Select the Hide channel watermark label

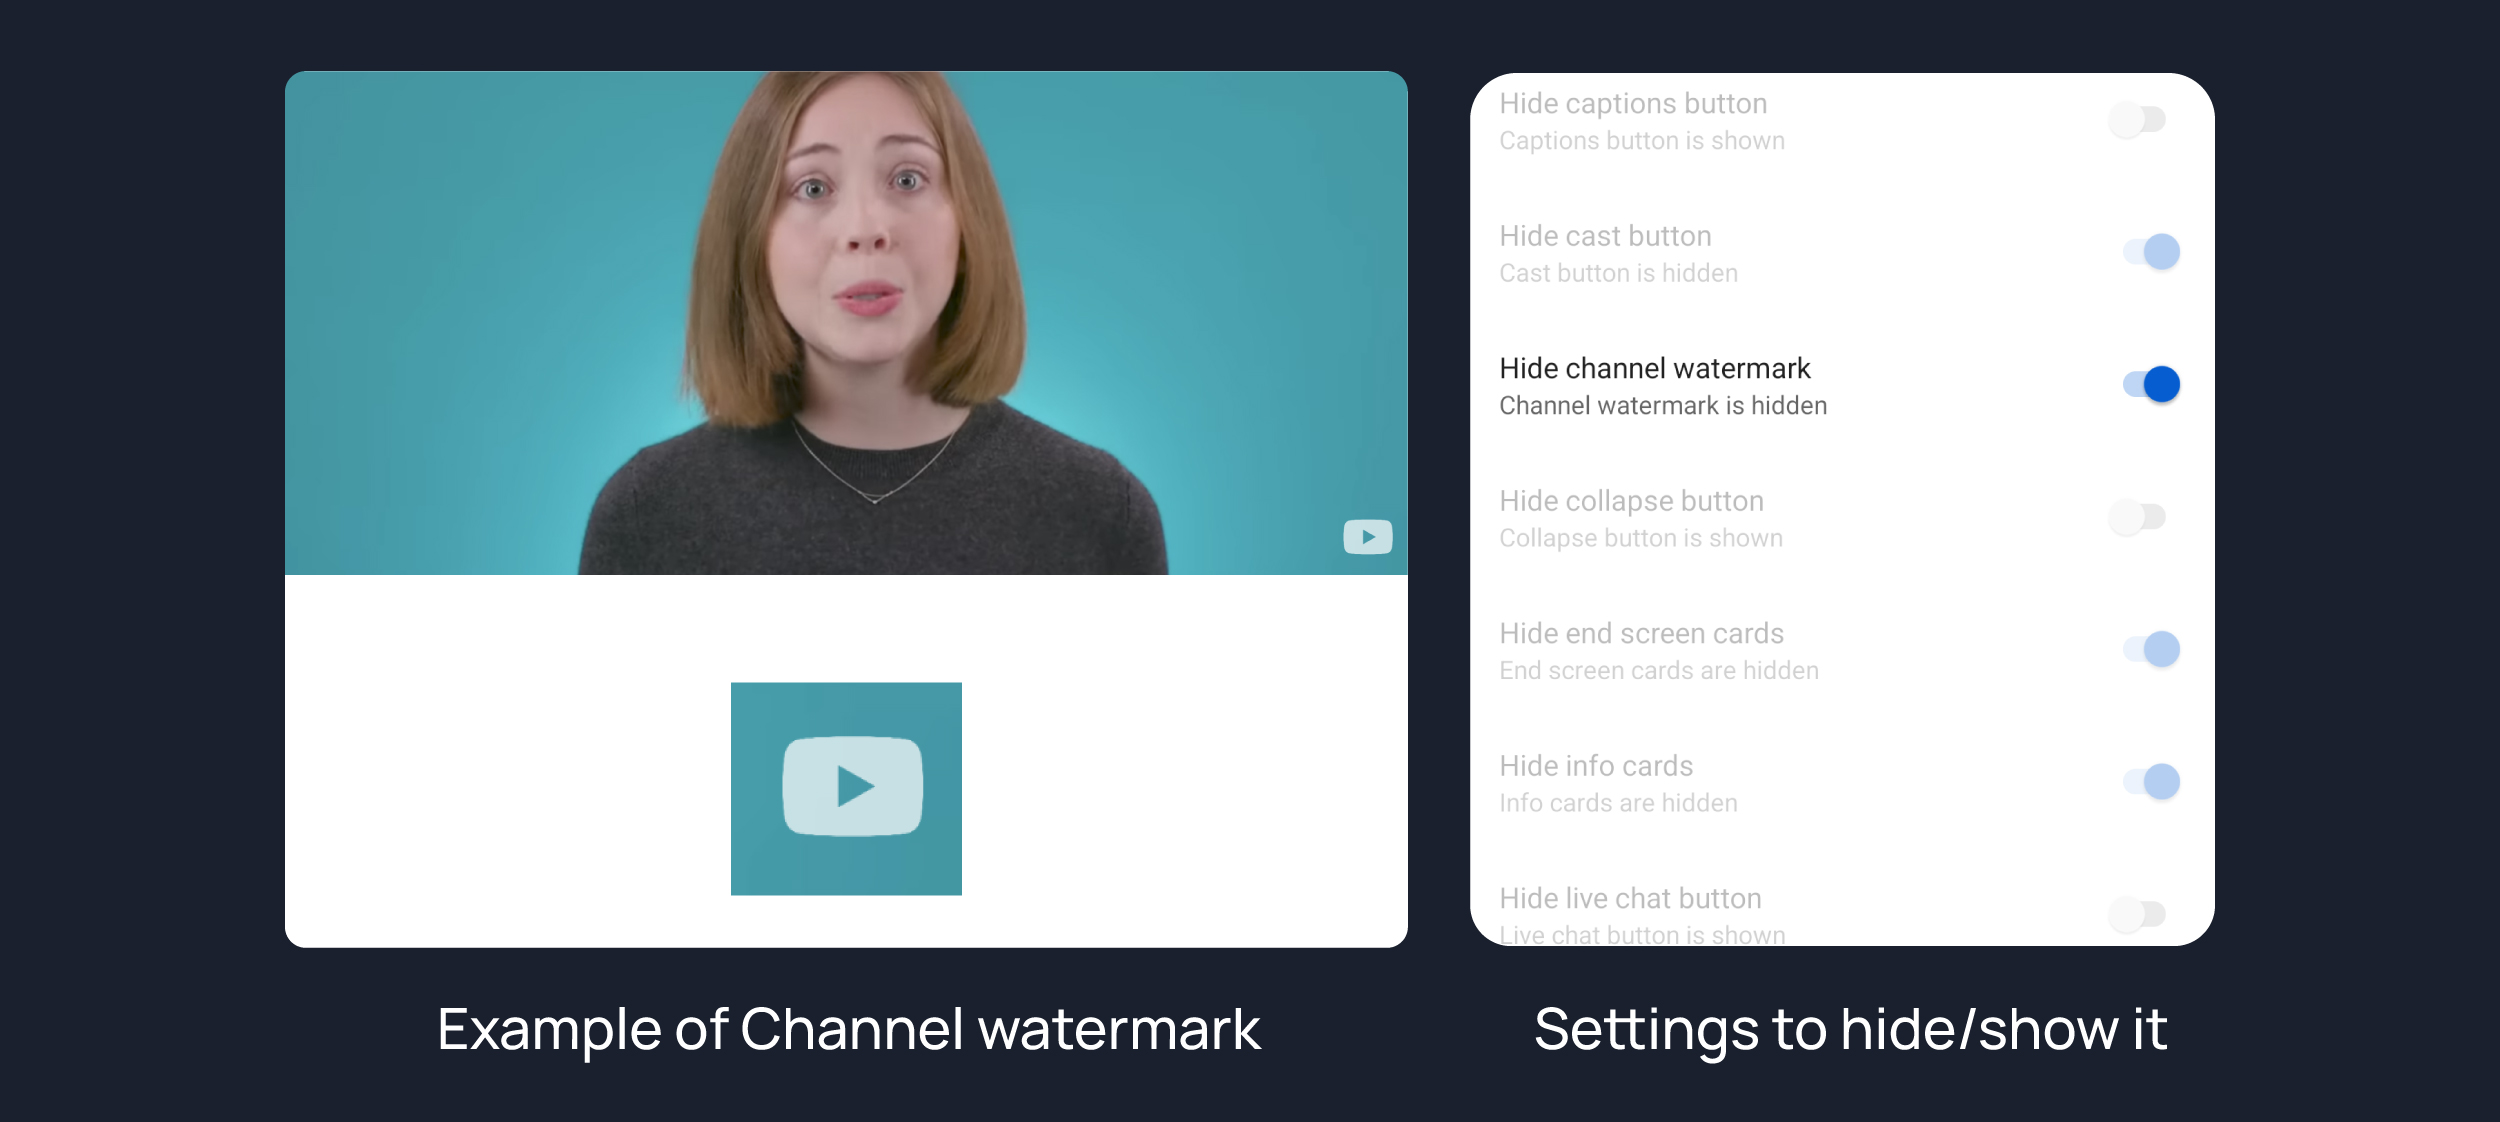1654,369
